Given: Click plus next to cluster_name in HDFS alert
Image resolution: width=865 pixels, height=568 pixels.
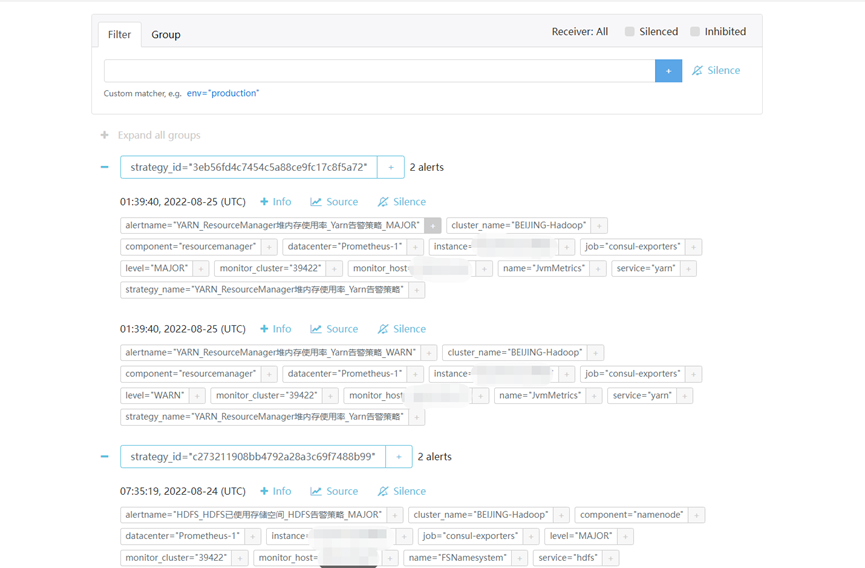Looking at the screenshot, I should [x=562, y=515].
